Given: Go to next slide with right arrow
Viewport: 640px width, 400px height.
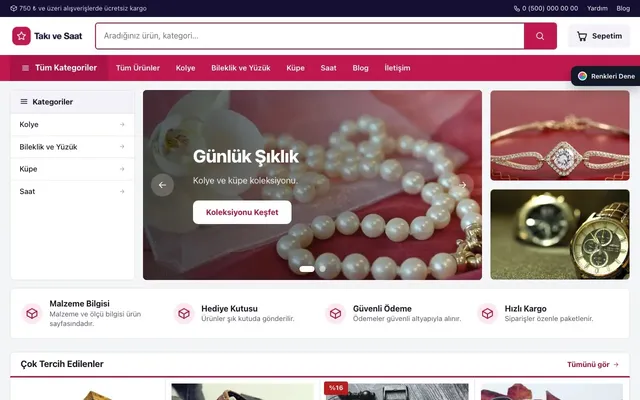Looking at the screenshot, I should pos(462,185).
